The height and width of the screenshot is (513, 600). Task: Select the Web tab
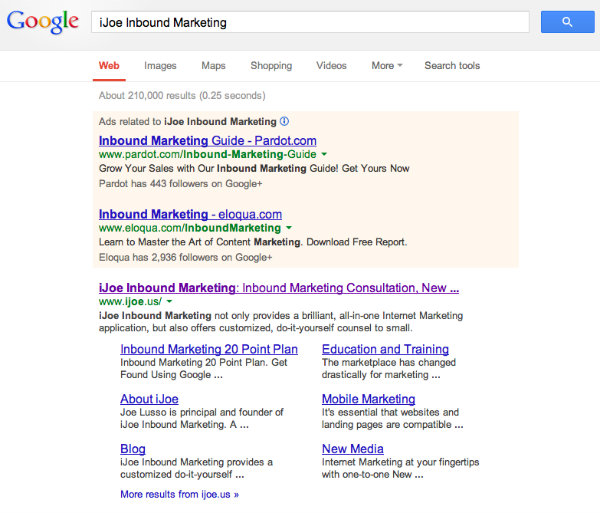click(109, 65)
